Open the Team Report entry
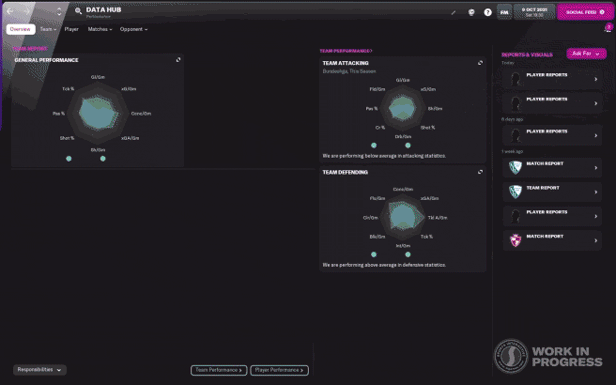Viewport: 616px width, 385px height. [x=552, y=192]
